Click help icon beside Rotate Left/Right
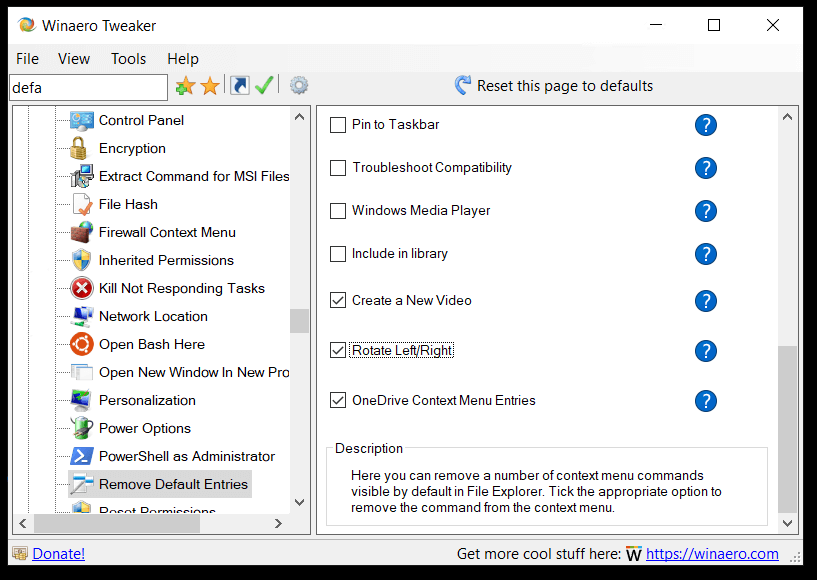Image resolution: width=817 pixels, height=580 pixels. (x=706, y=351)
